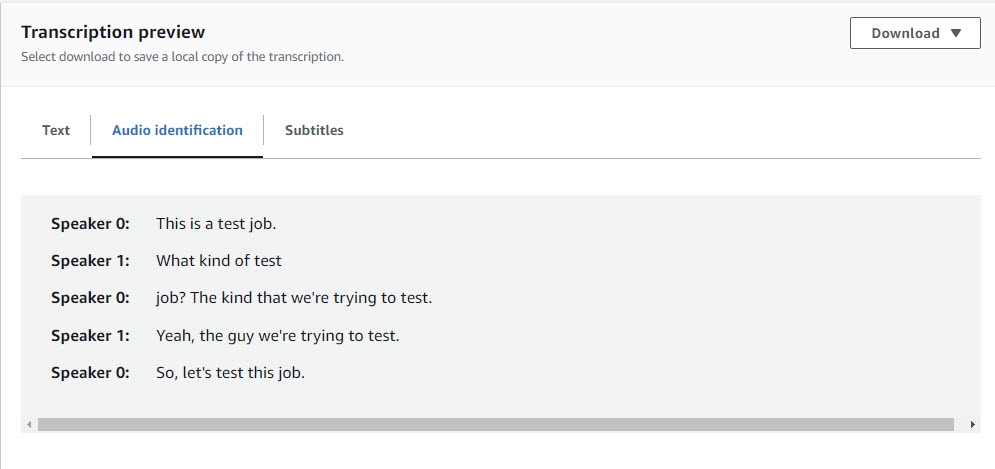Image resolution: width=995 pixels, height=469 pixels.
Task: Select the Audio identification tab
Action: pos(177,130)
